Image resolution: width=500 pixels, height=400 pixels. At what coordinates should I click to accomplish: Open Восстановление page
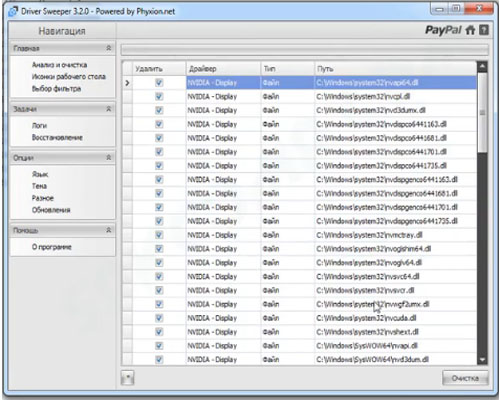(57, 137)
